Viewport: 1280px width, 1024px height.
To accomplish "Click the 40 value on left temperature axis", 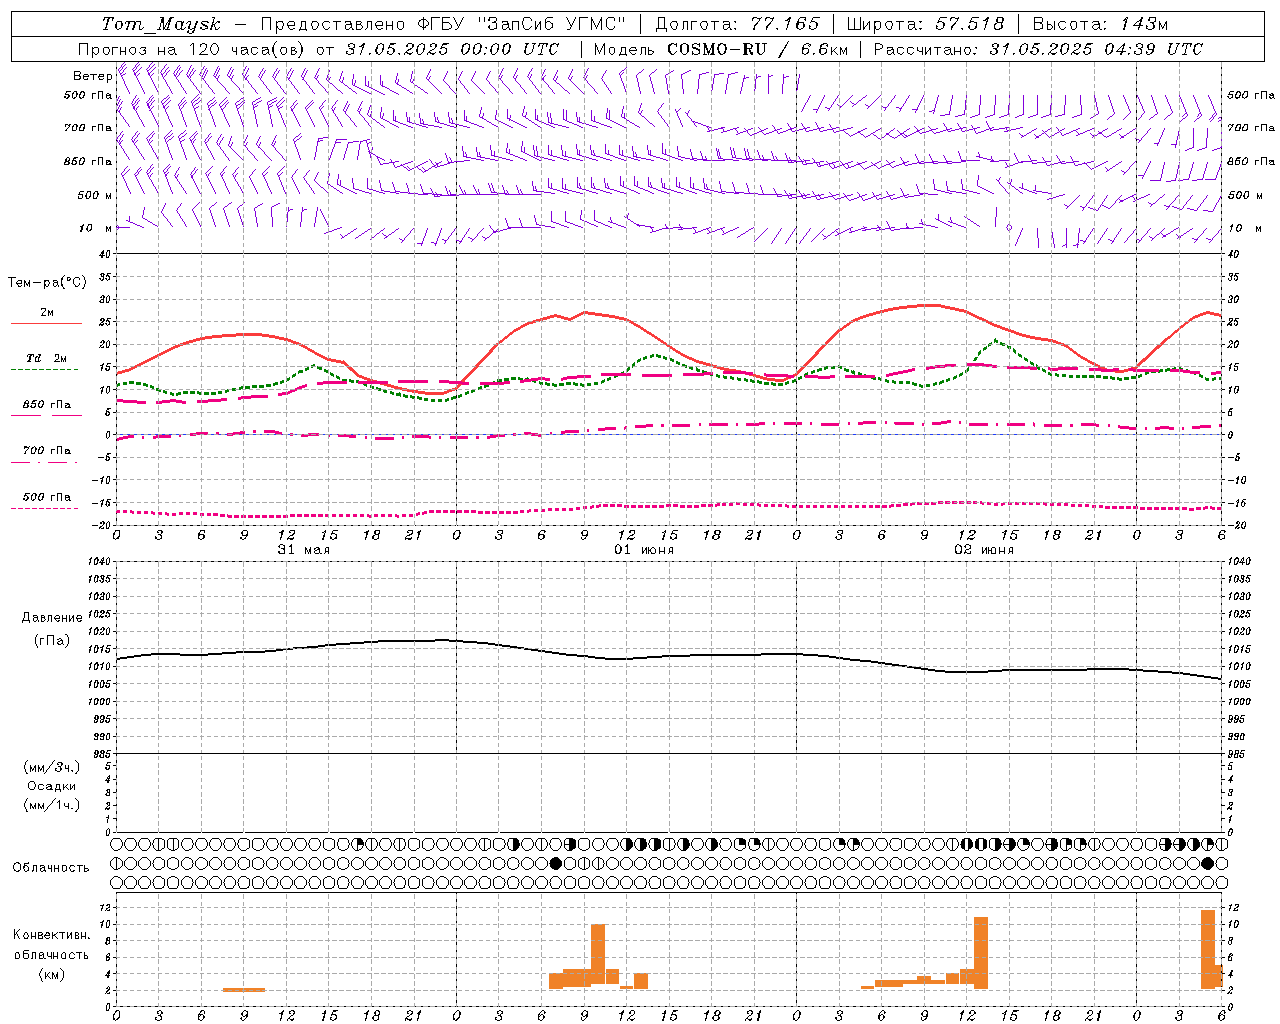I will coord(105,254).
